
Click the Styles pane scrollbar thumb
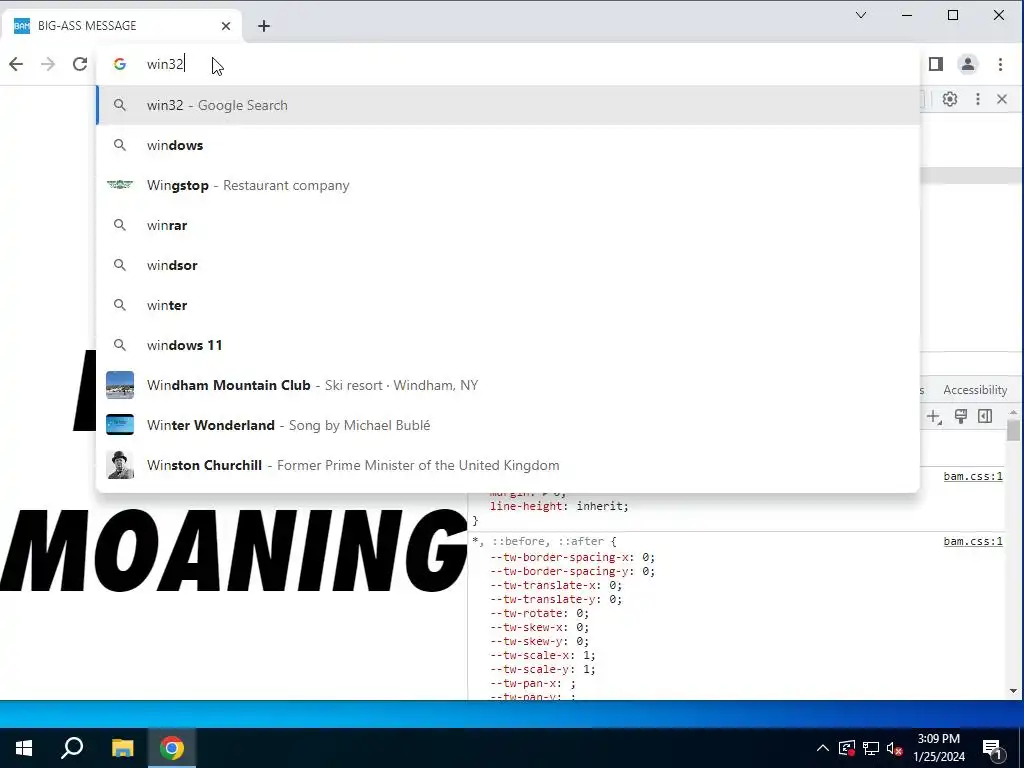[1013, 430]
